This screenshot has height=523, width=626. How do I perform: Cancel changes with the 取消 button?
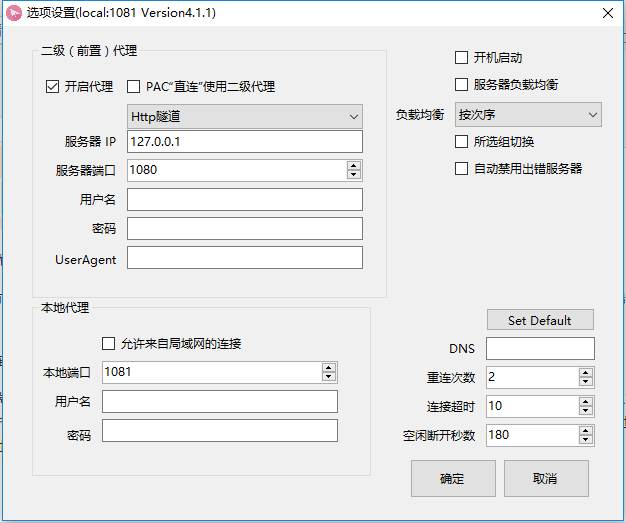click(x=546, y=479)
